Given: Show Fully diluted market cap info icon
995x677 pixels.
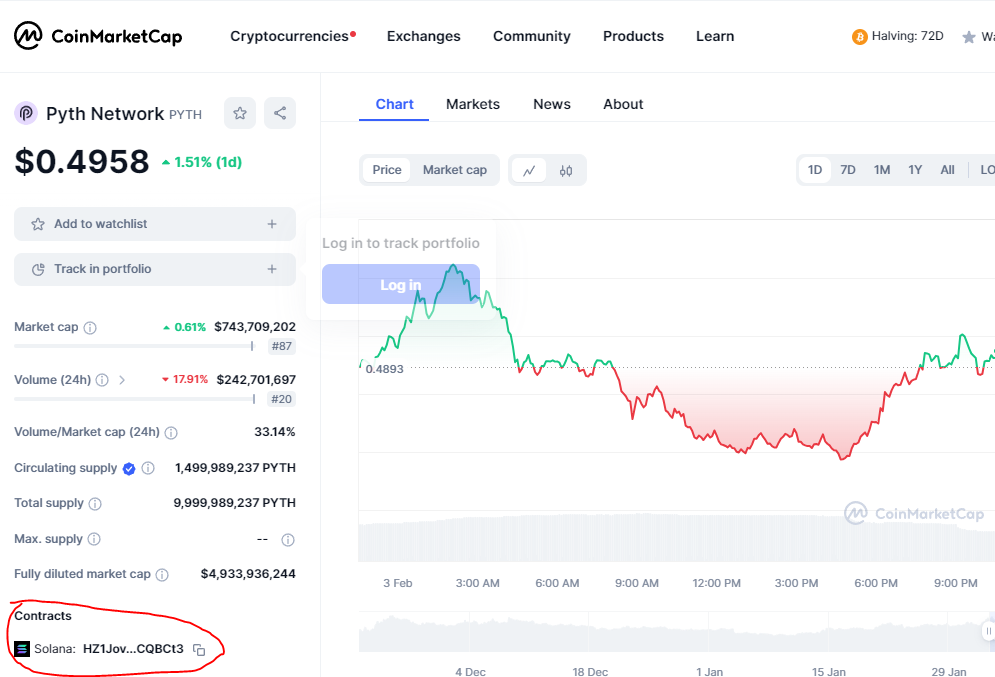Looking at the screenshot, I should tap(162, 575).
